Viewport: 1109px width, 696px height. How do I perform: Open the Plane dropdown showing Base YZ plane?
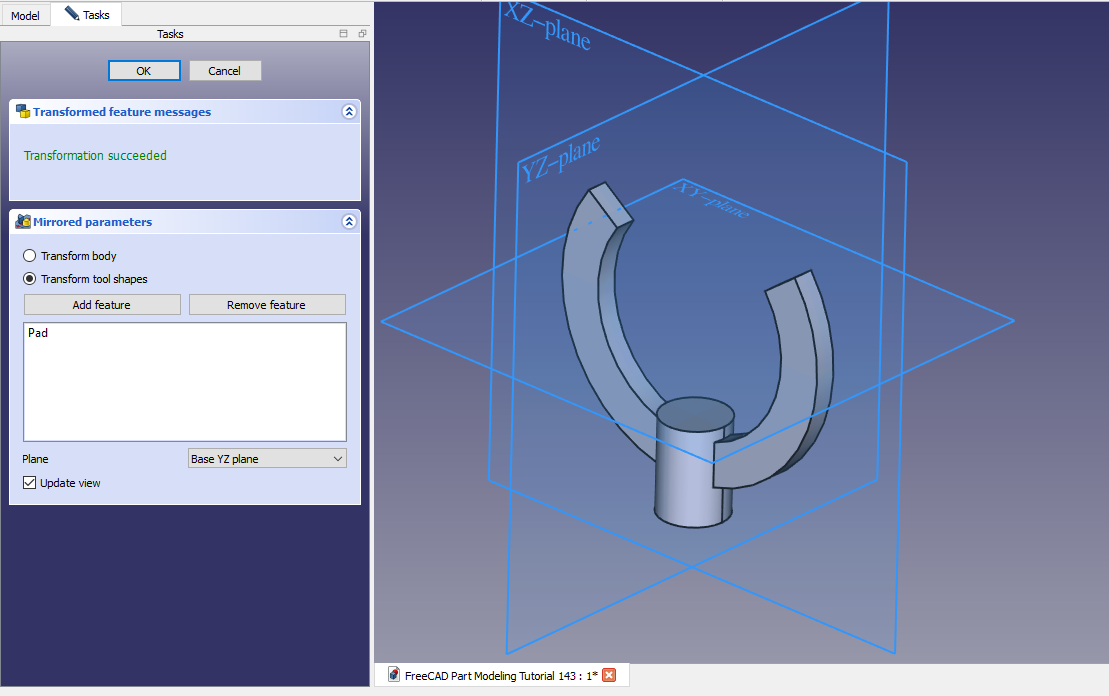pyautogui.click(x=267, y=459)
